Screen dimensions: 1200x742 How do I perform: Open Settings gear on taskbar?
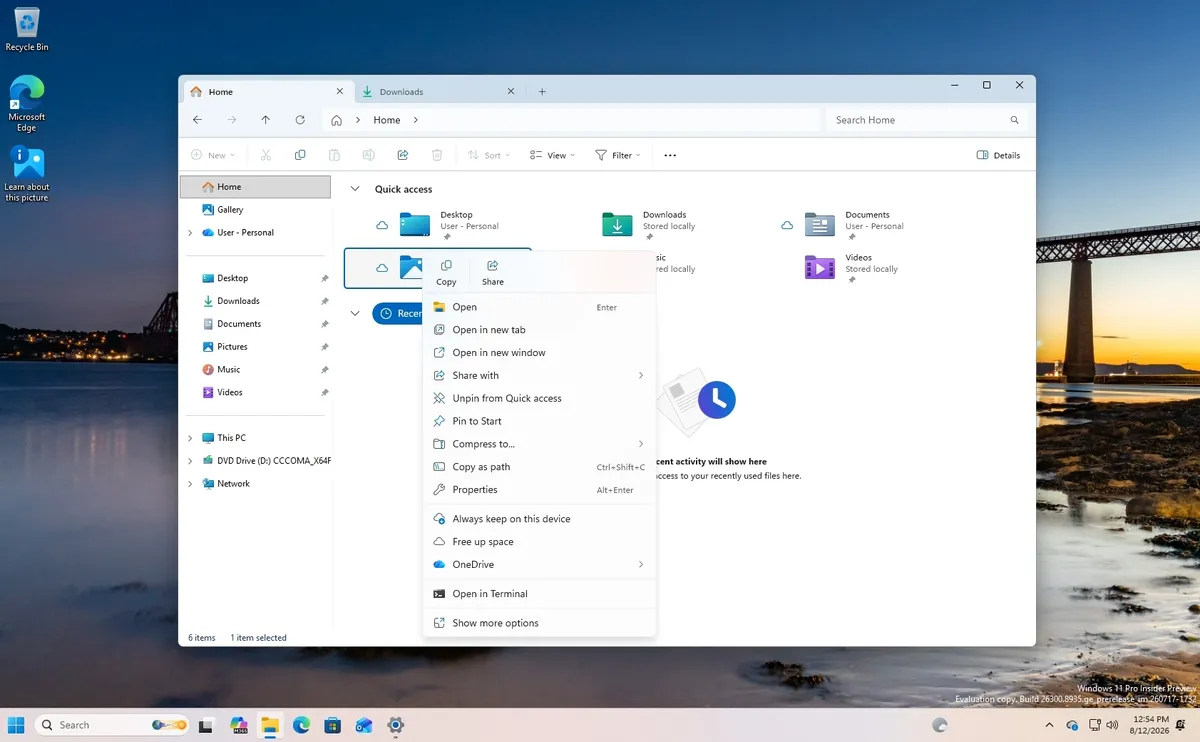pyautogui.click(x=395, y=725)
